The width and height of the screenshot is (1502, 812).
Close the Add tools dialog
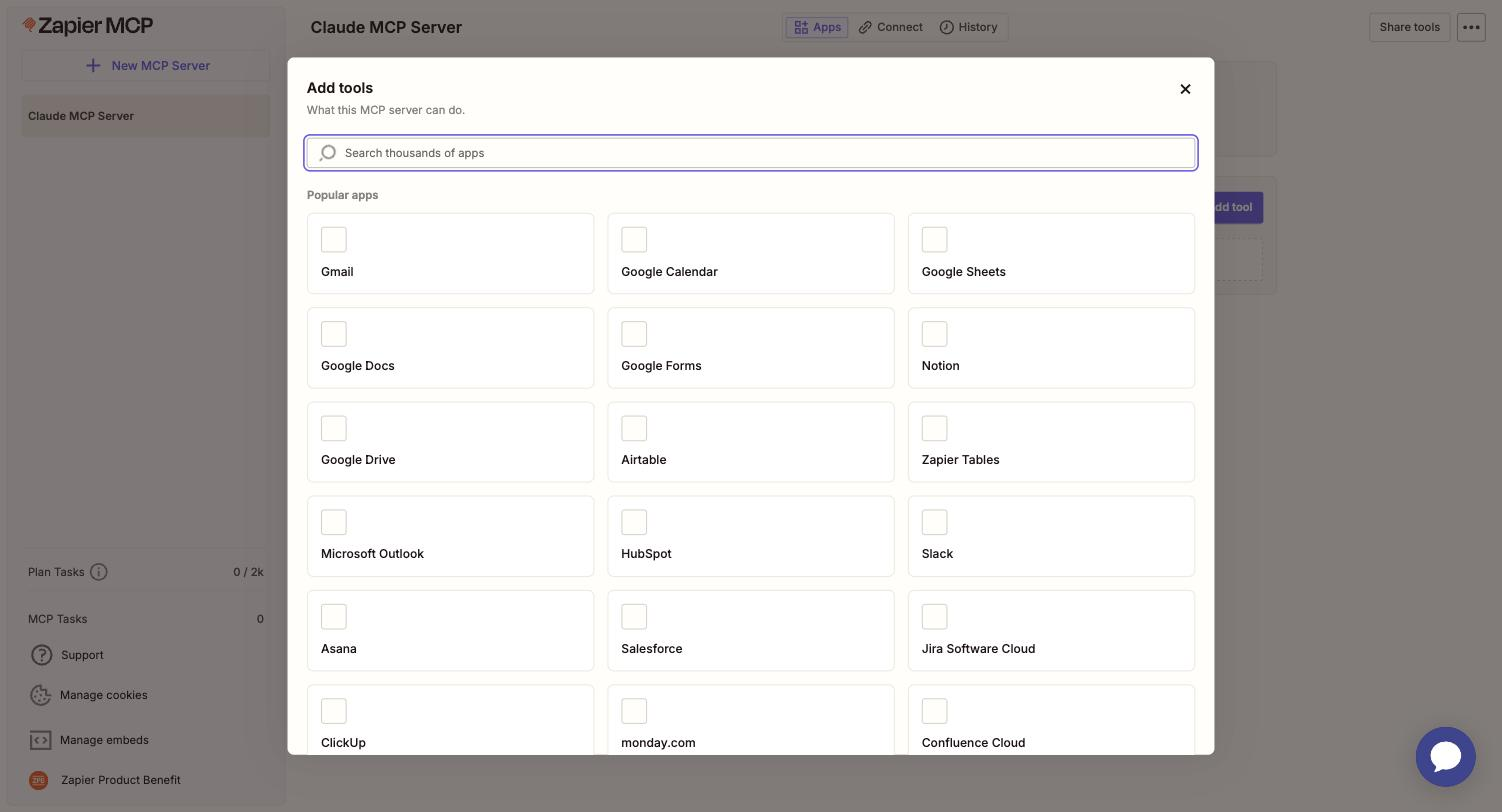click(x=1185, y=89)
